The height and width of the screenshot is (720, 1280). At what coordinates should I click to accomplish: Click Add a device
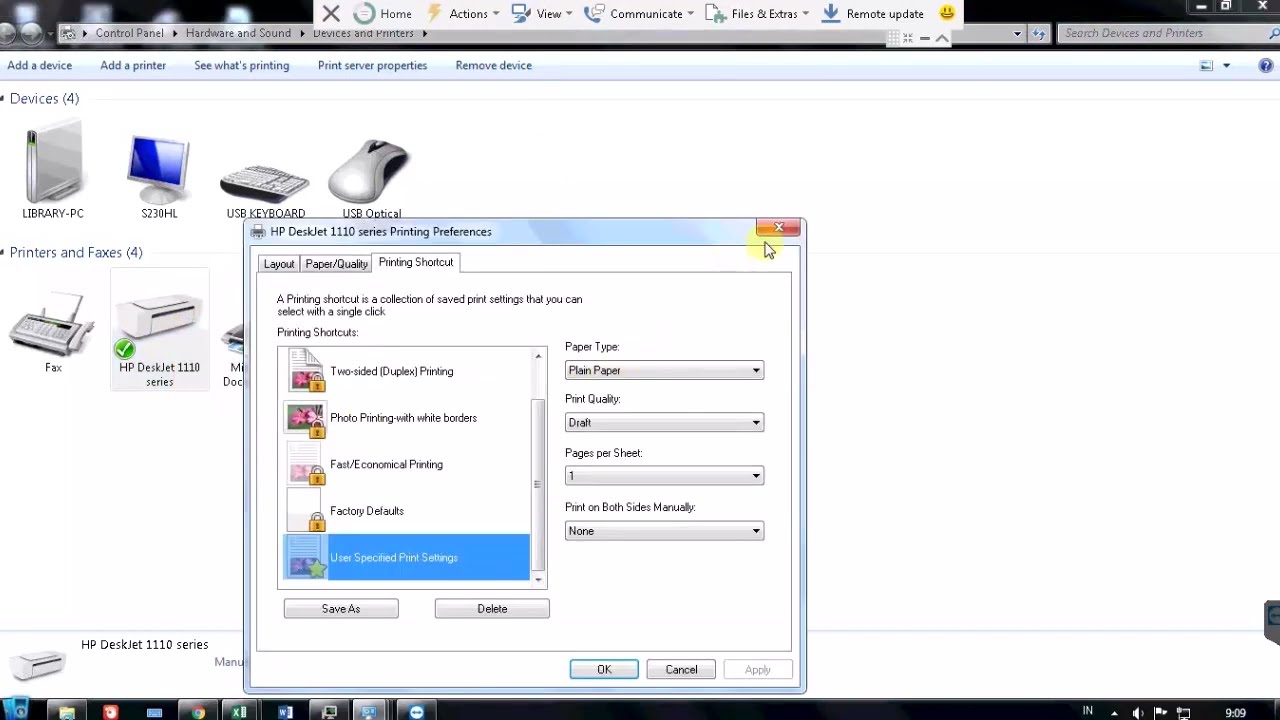coord(40,65)
